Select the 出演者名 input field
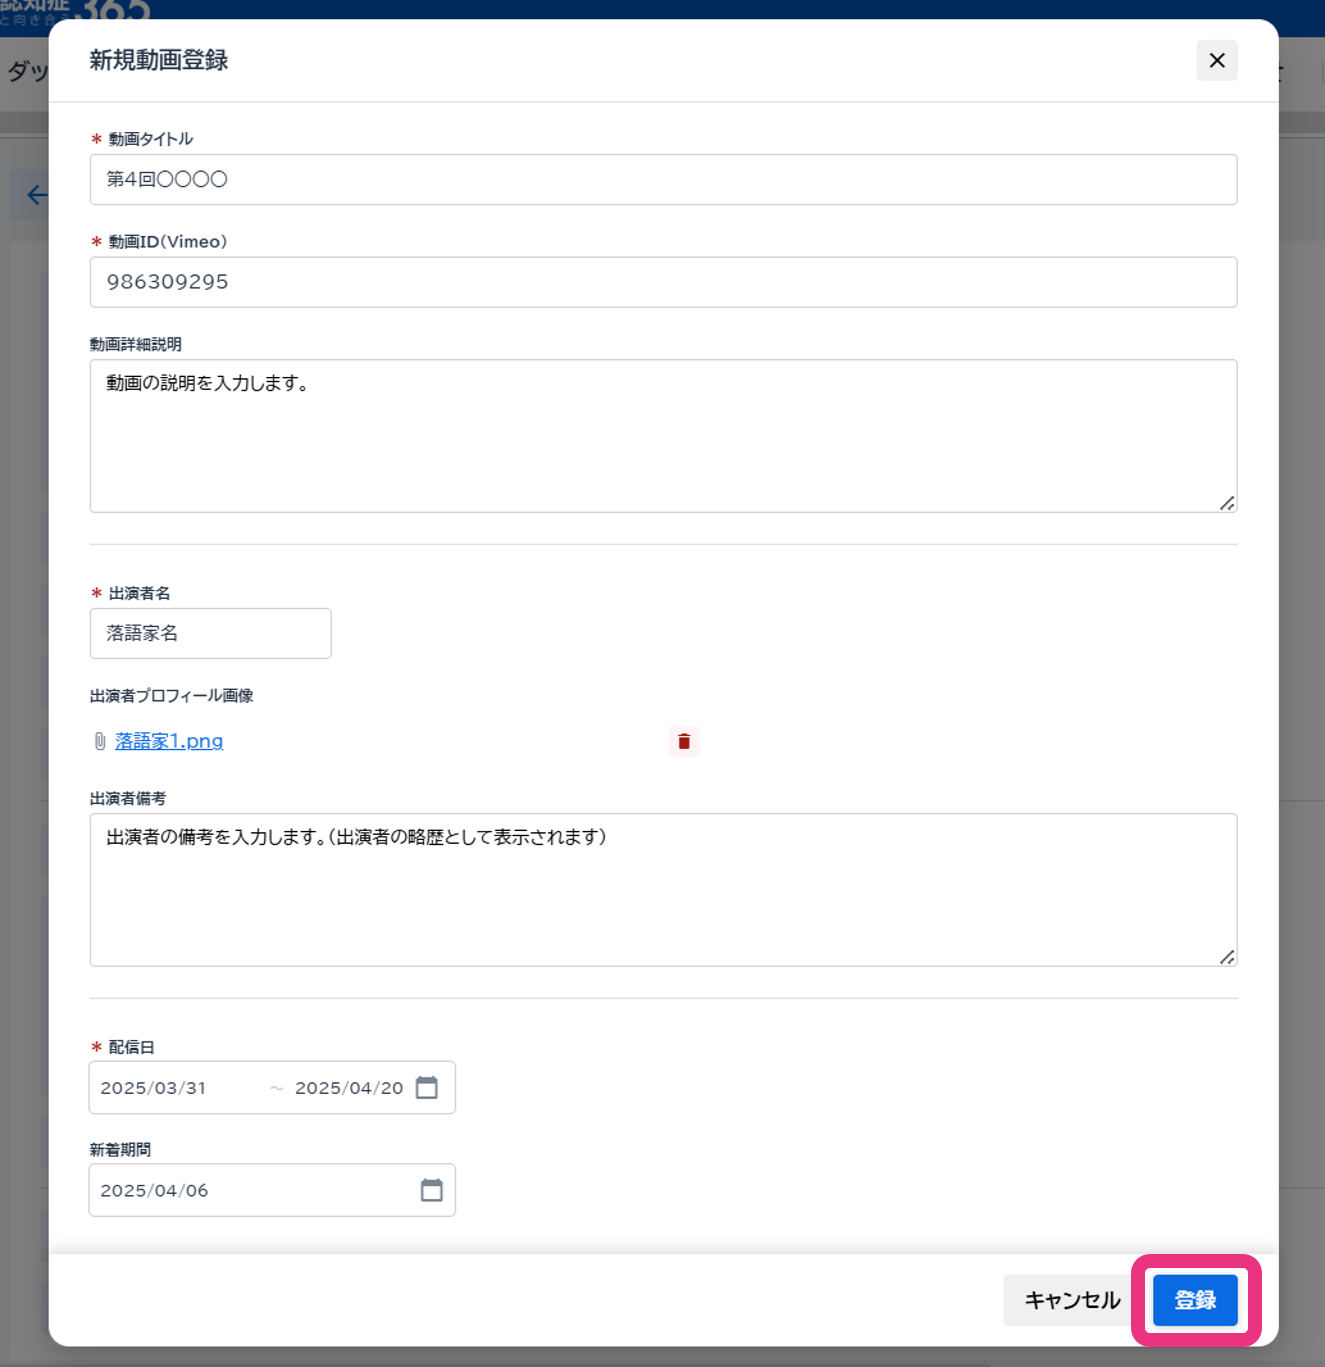 coord(210,633)
